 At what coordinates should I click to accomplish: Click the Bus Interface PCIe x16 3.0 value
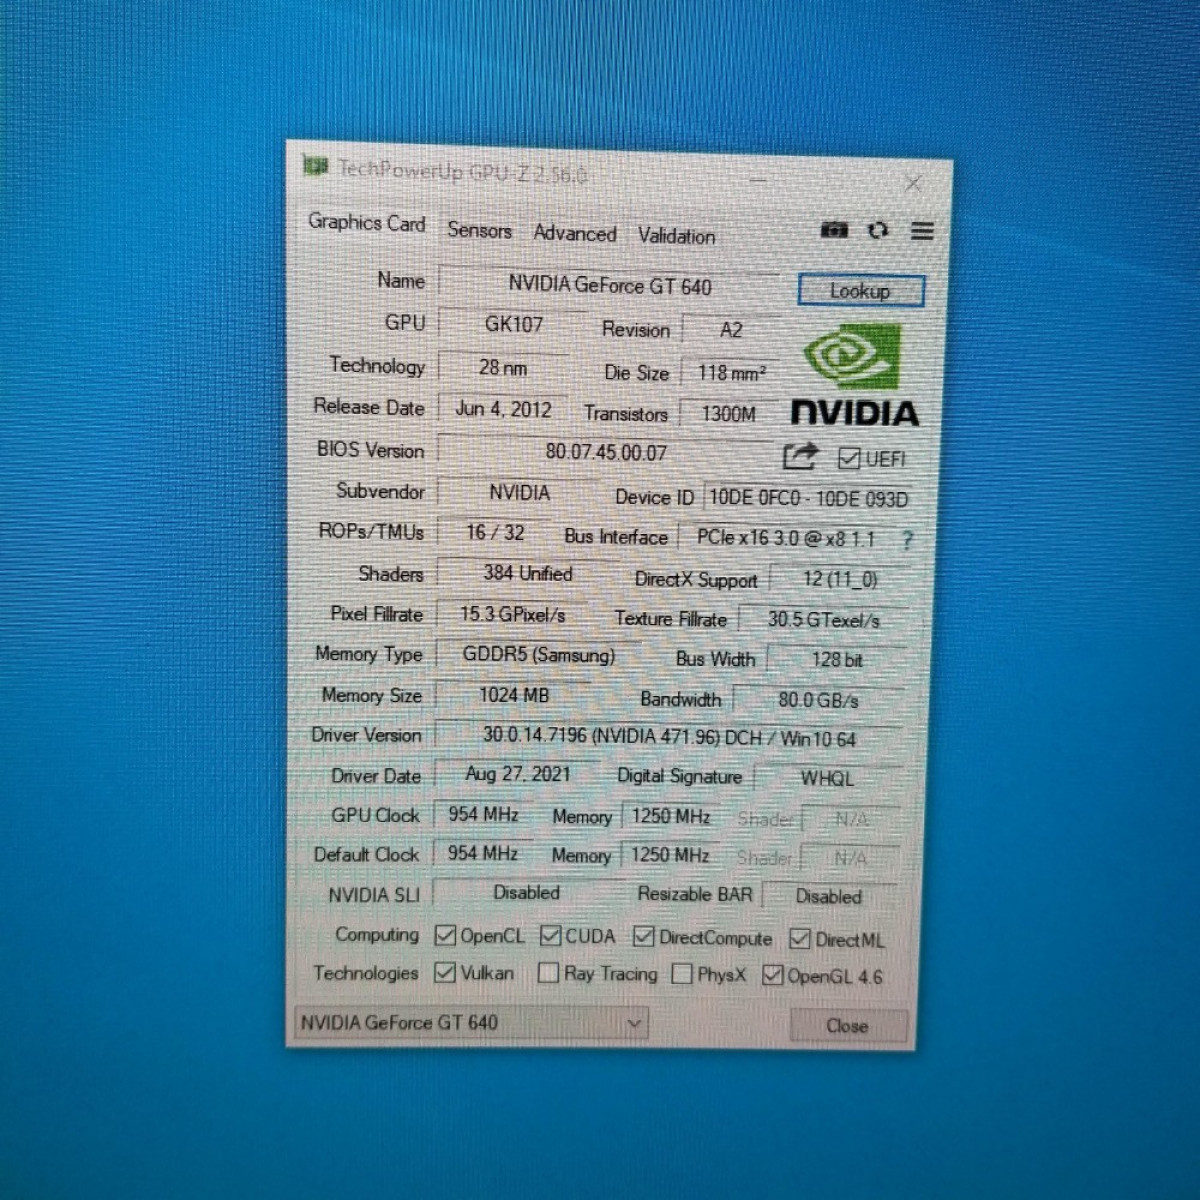[x=785, y=538]
